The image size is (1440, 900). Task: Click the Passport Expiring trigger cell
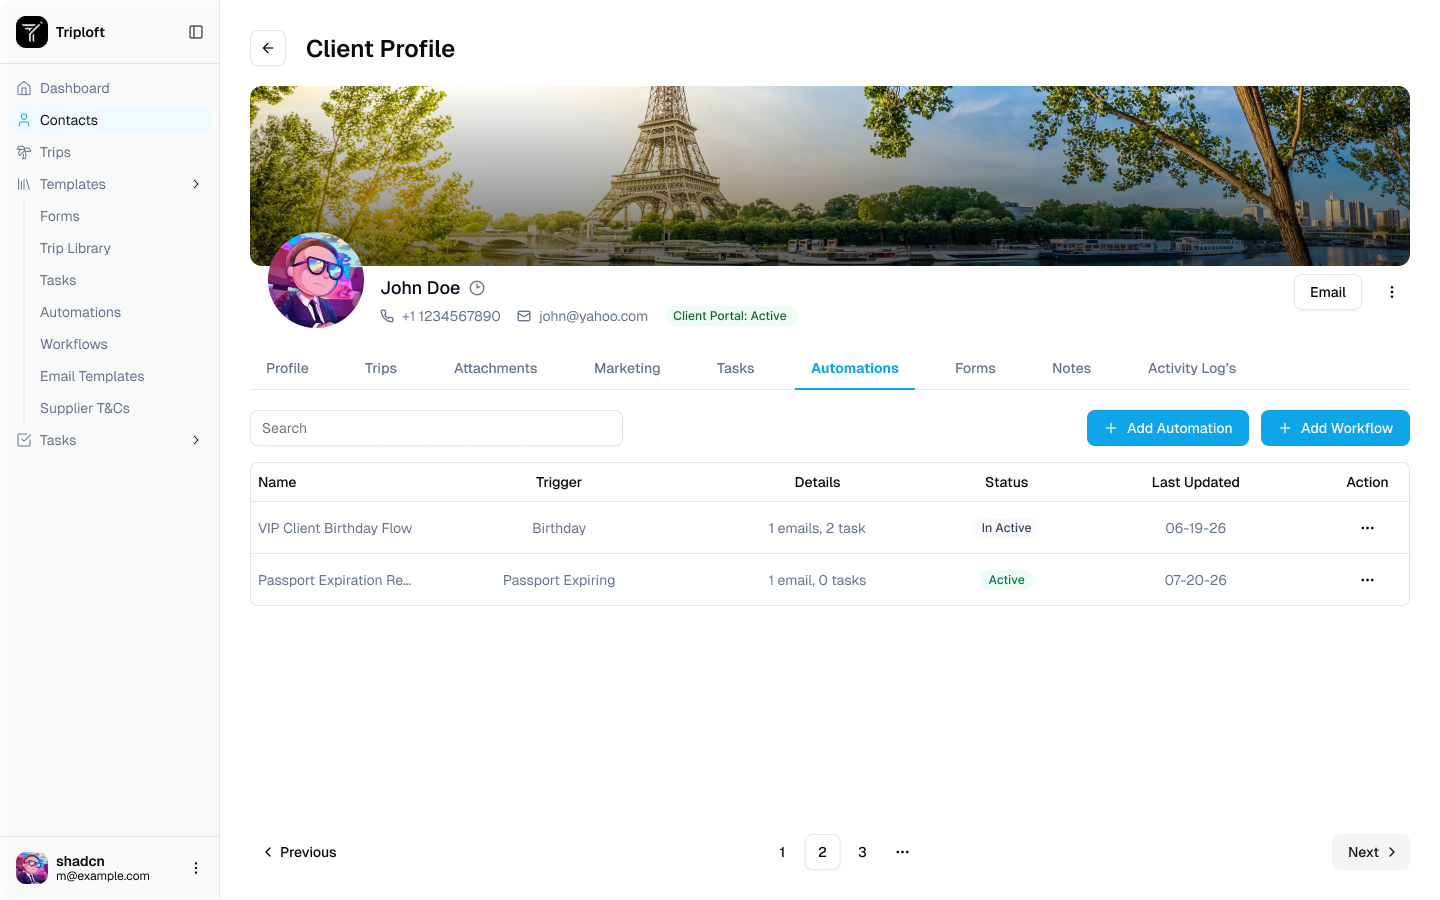point(559,580)
